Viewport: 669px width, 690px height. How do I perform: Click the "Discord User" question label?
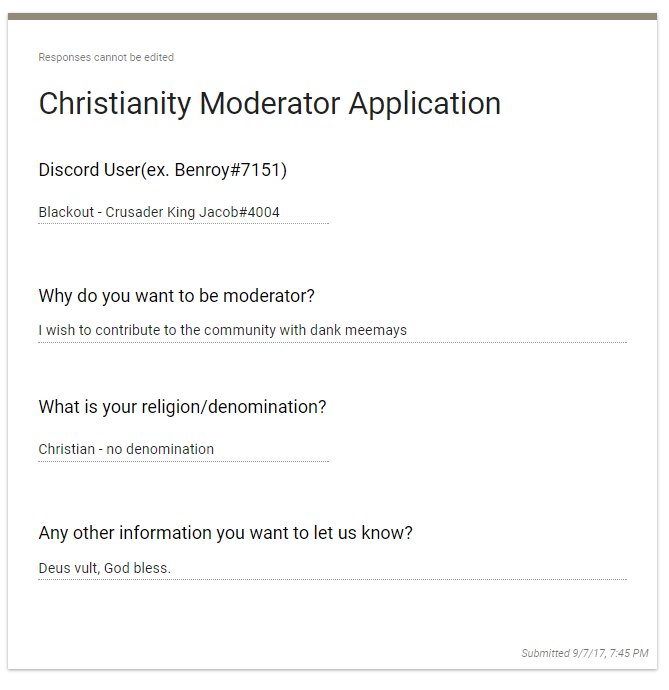[x=90, y=170]
